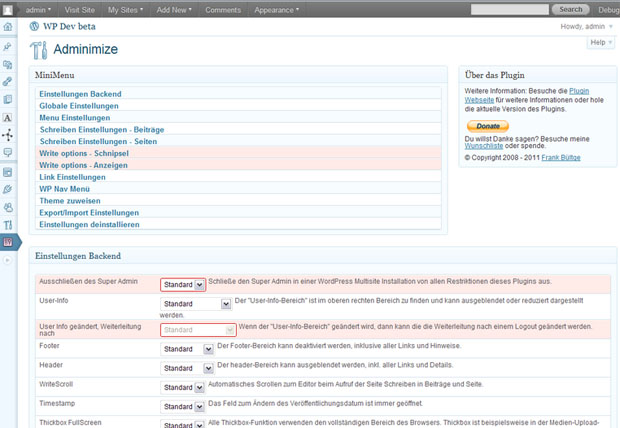Image resolution: width=620 pixels, height=428 pixels.
Task: Open the User Info geändert Weiterleitung dropdown
Action: tap(198, 330)
